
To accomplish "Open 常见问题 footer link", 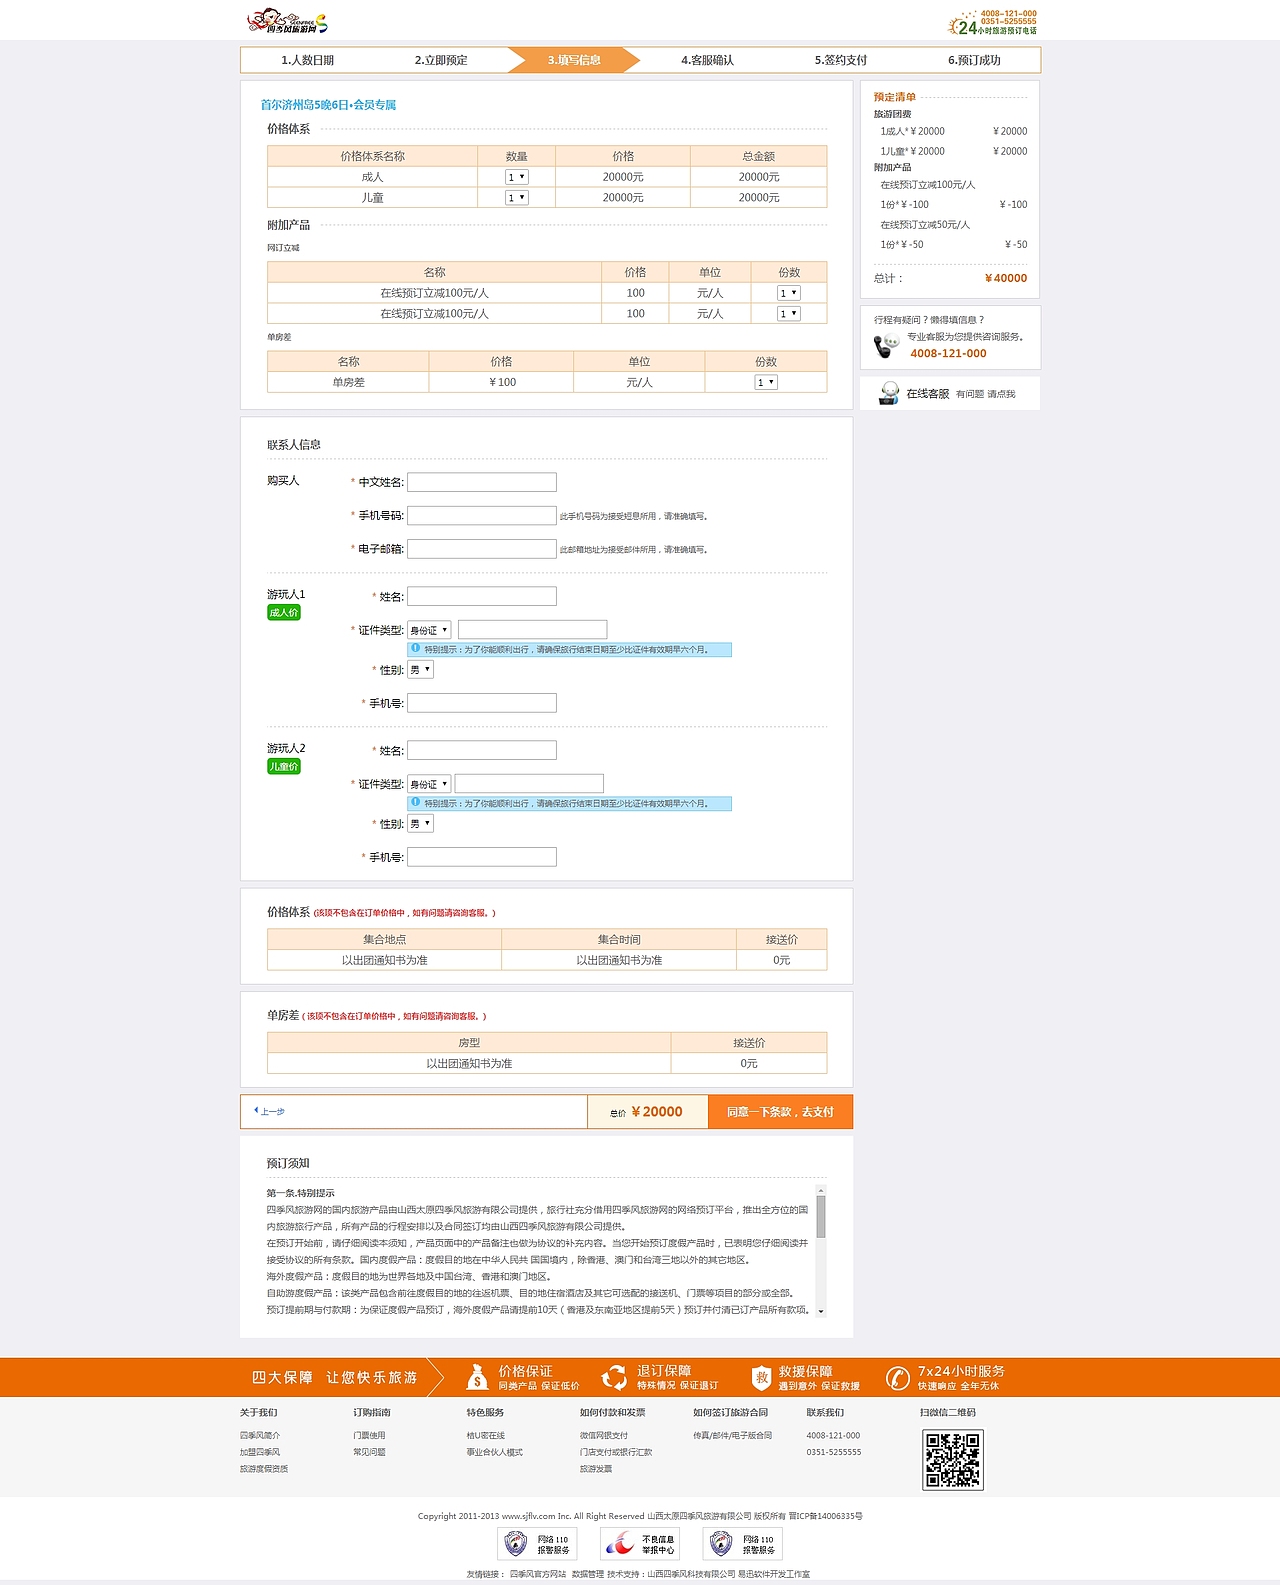I will tap(369, 1452).
